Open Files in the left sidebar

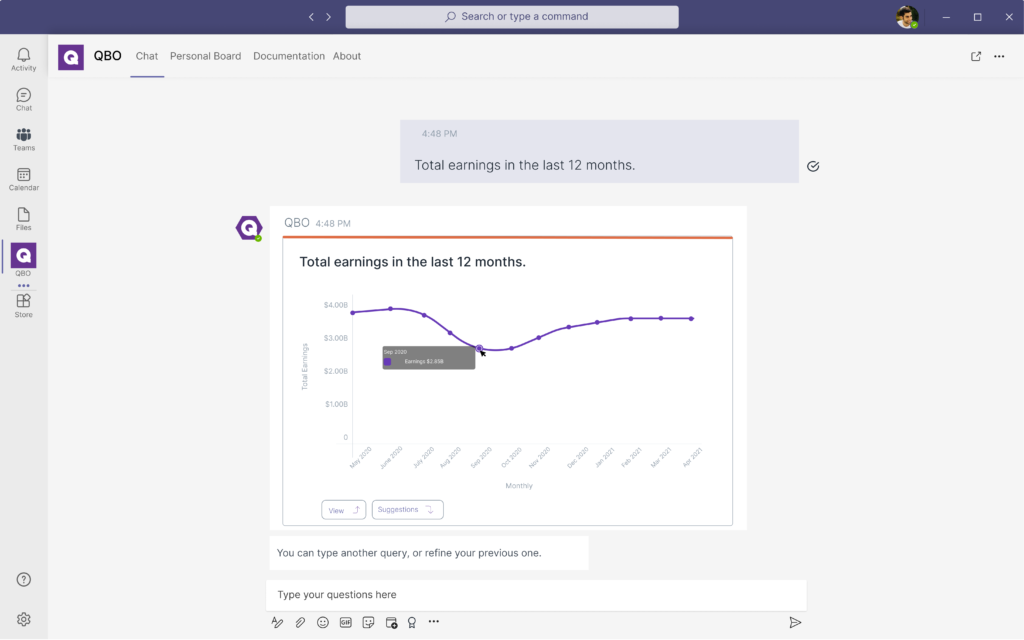[23, 218]
